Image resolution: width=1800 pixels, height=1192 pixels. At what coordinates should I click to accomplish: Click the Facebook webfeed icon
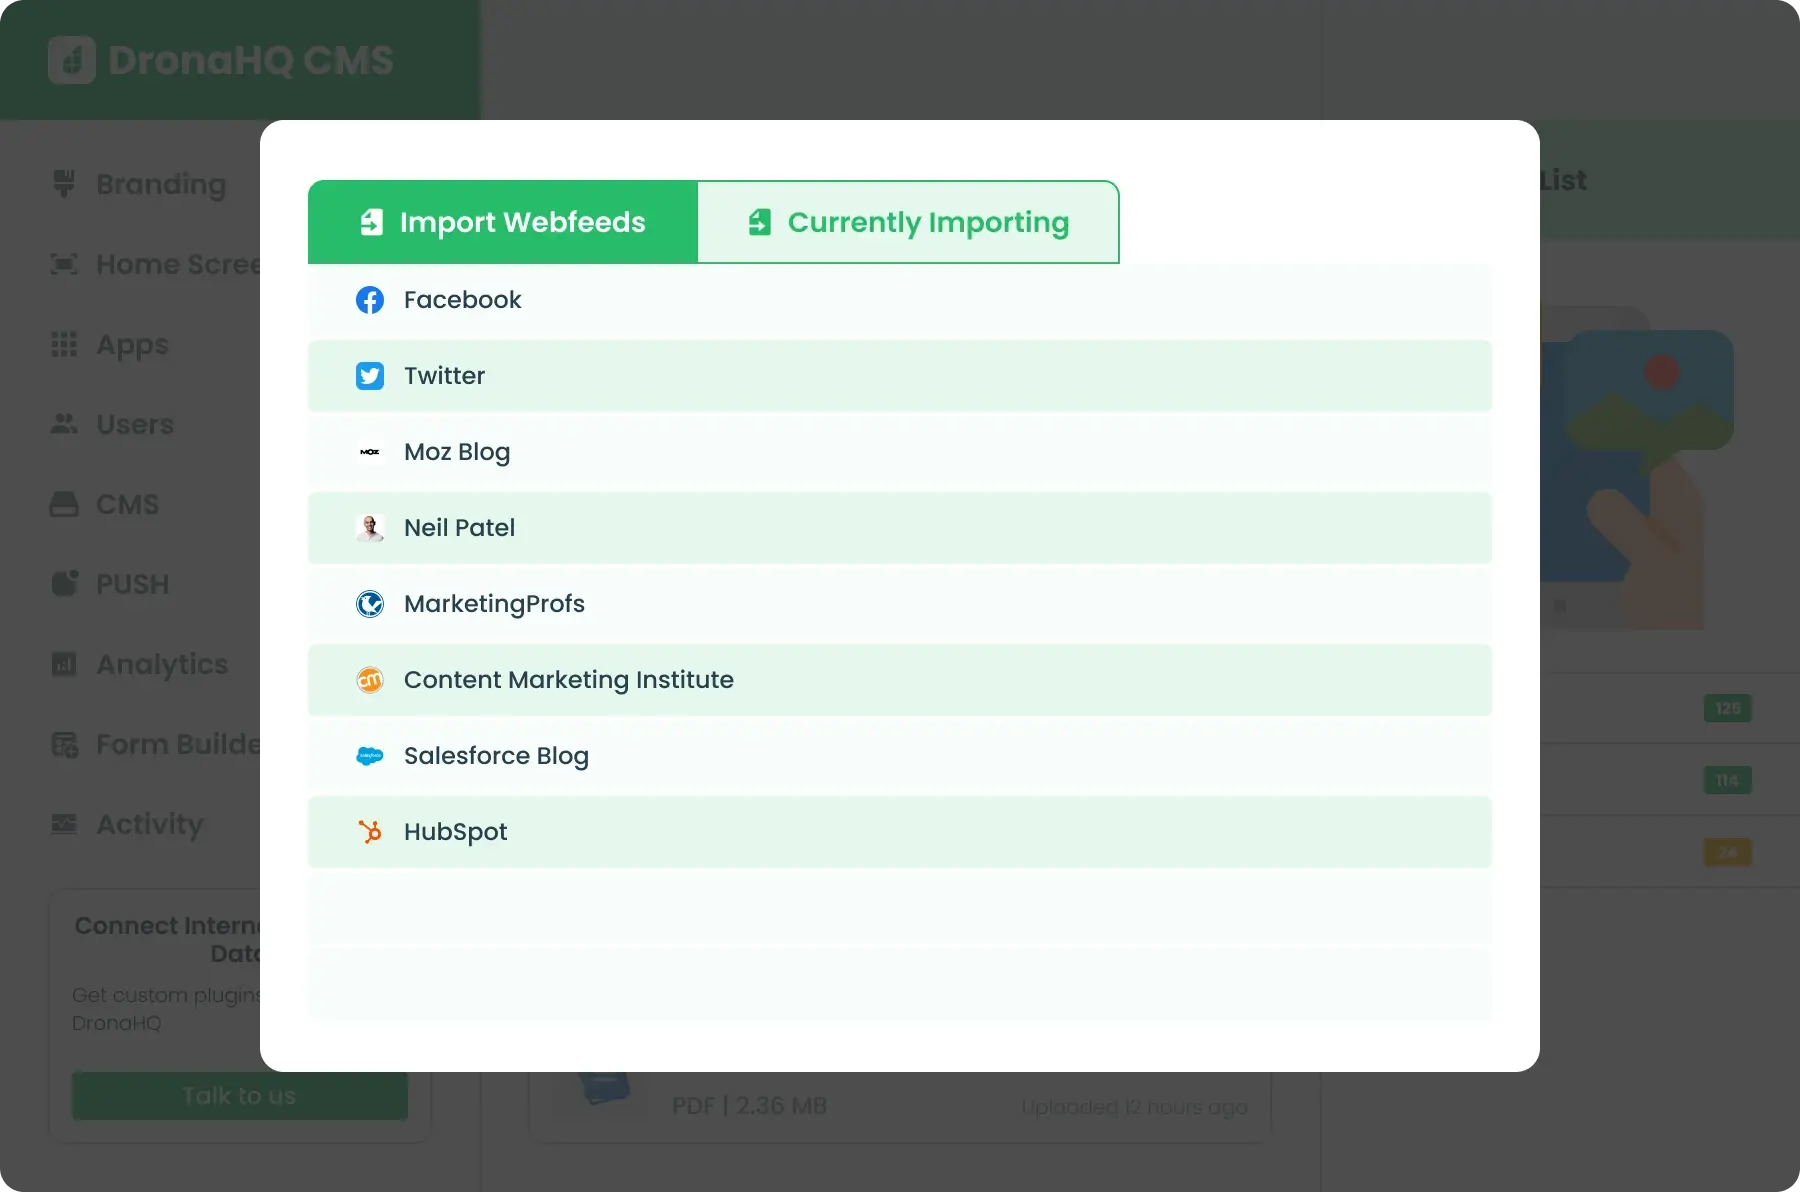coord(370,299)
